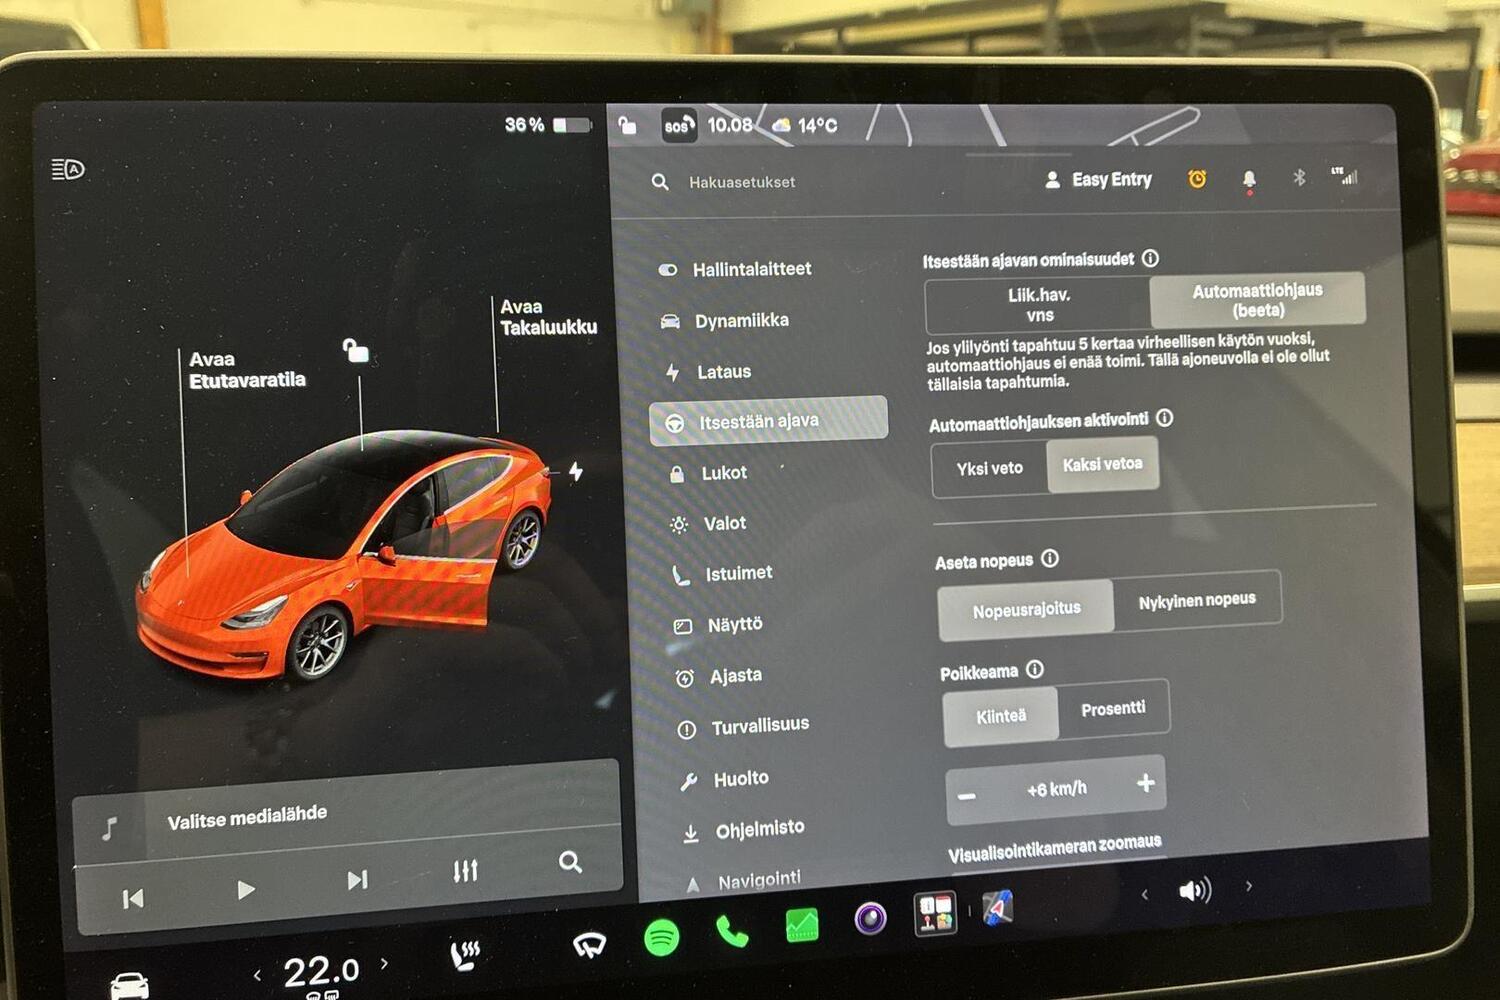Play media with the play button
Screen dimensions: 1500x1000
click(246, 889)
